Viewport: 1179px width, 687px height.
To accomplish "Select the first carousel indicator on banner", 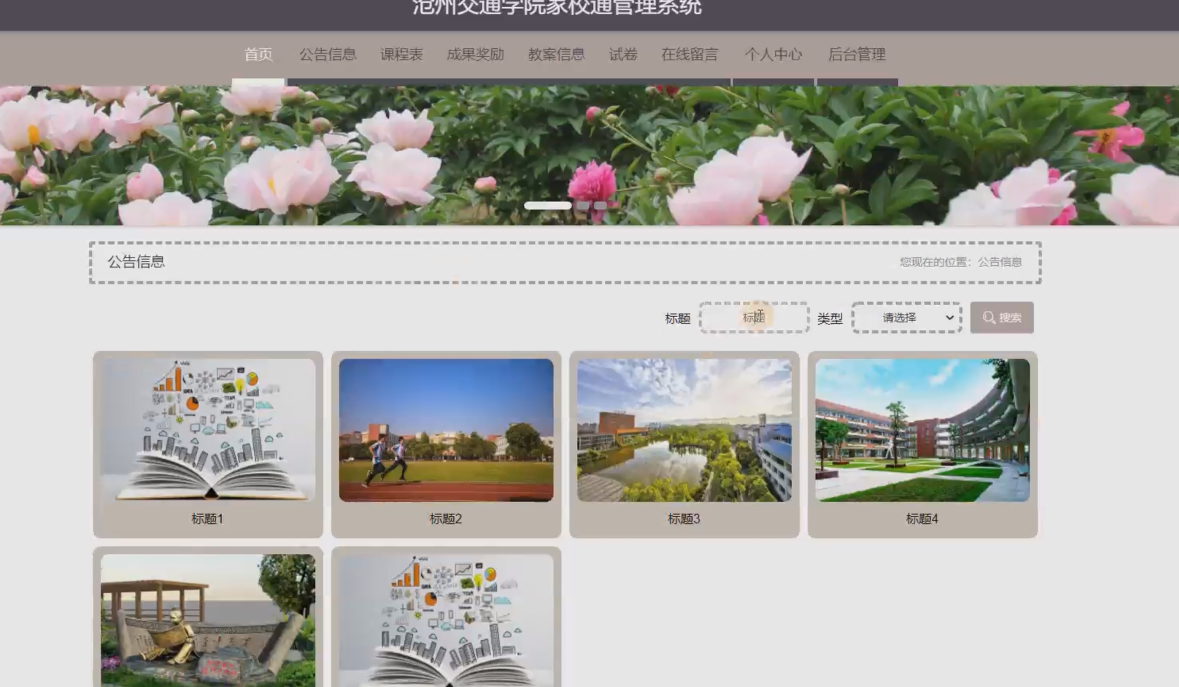I will (547, 205).
